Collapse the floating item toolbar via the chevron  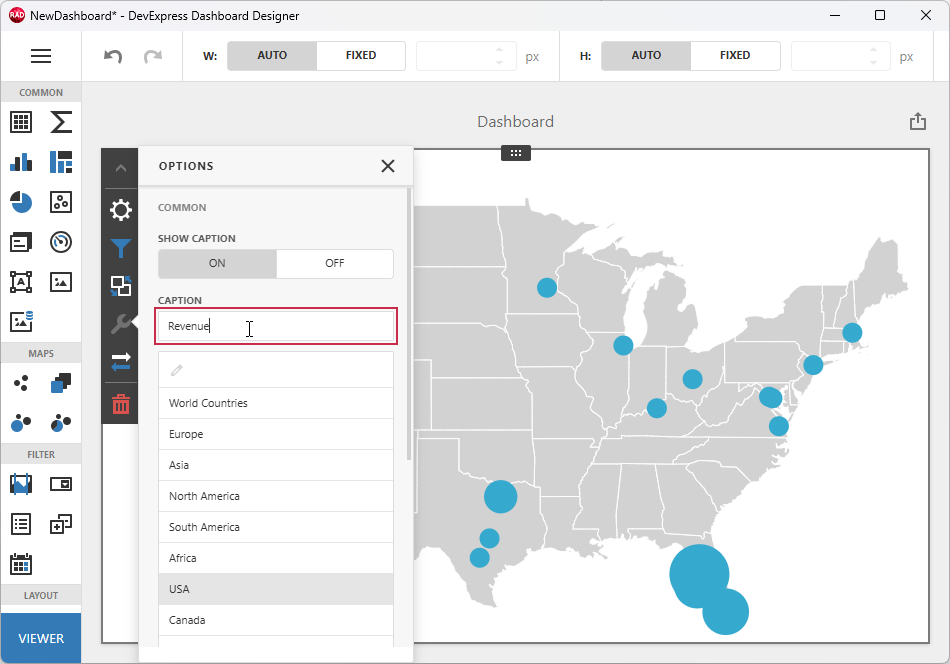coord(120,167)
